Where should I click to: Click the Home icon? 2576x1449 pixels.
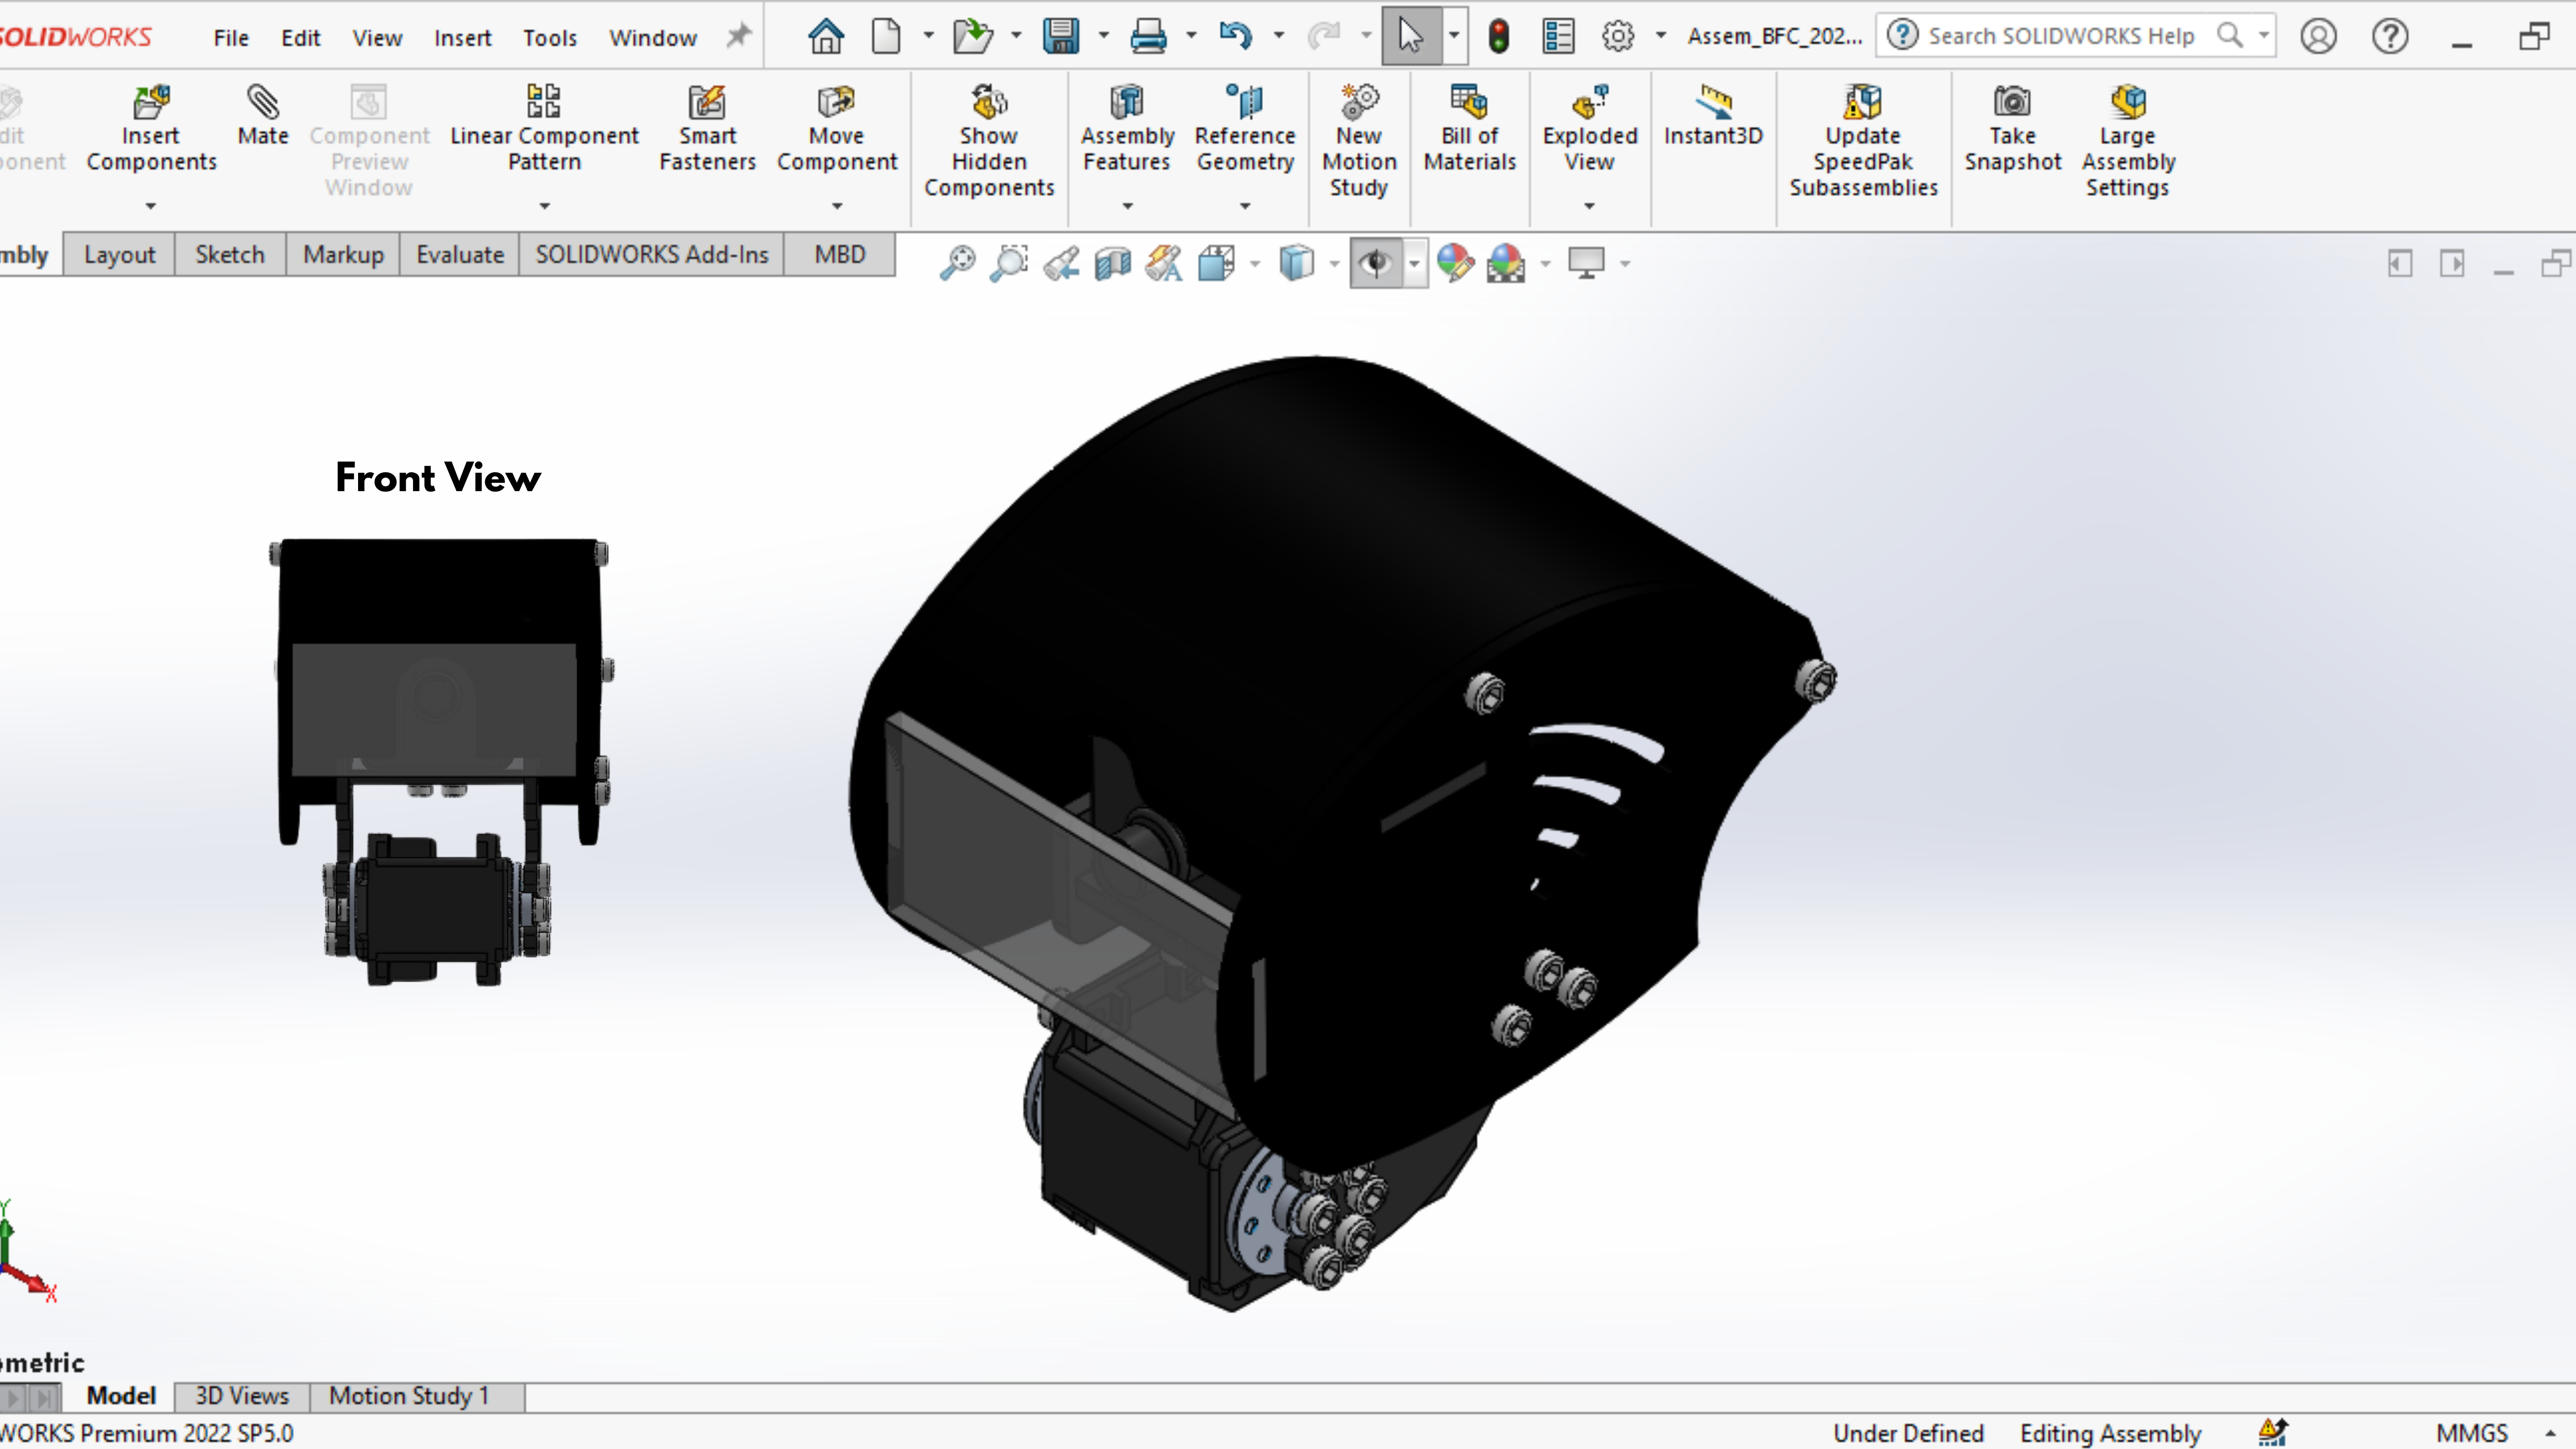[x=826, y=36]
